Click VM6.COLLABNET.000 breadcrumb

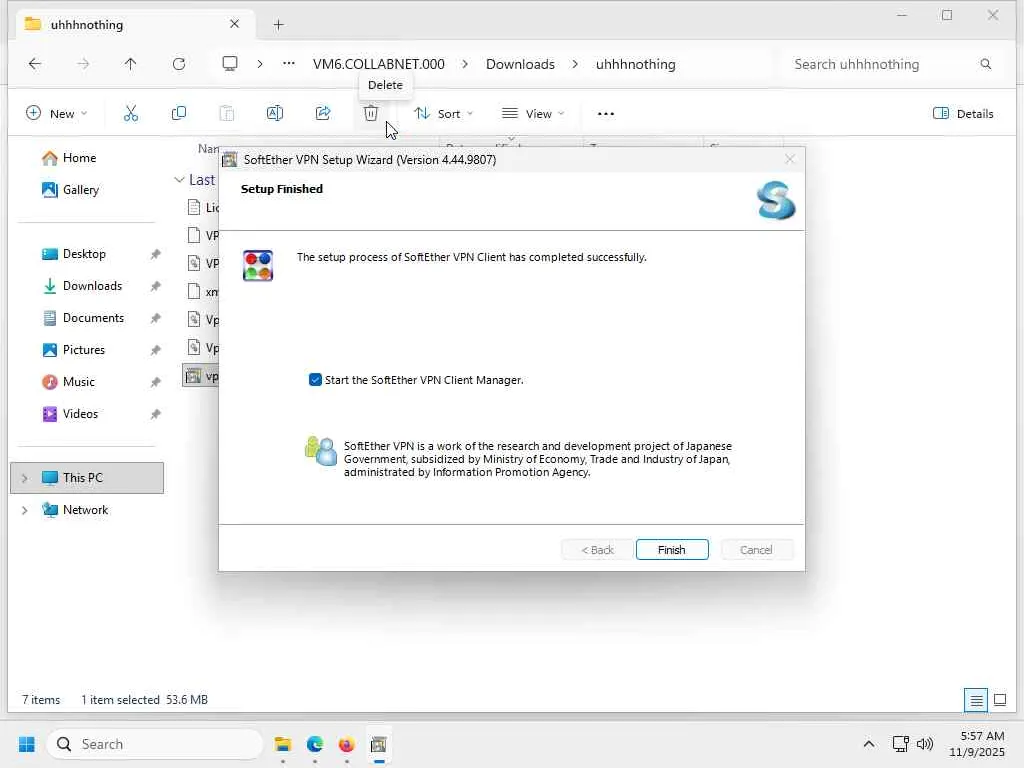coord(379,64)
